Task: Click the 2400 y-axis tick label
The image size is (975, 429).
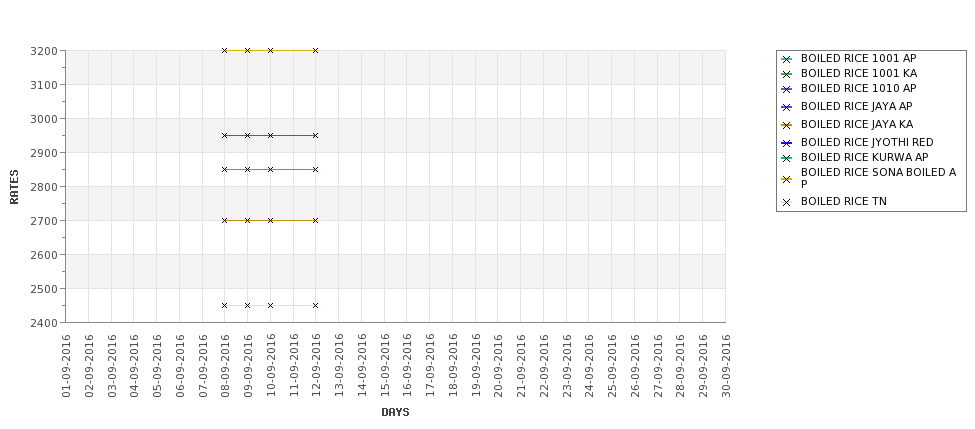Action: (44, 323)
